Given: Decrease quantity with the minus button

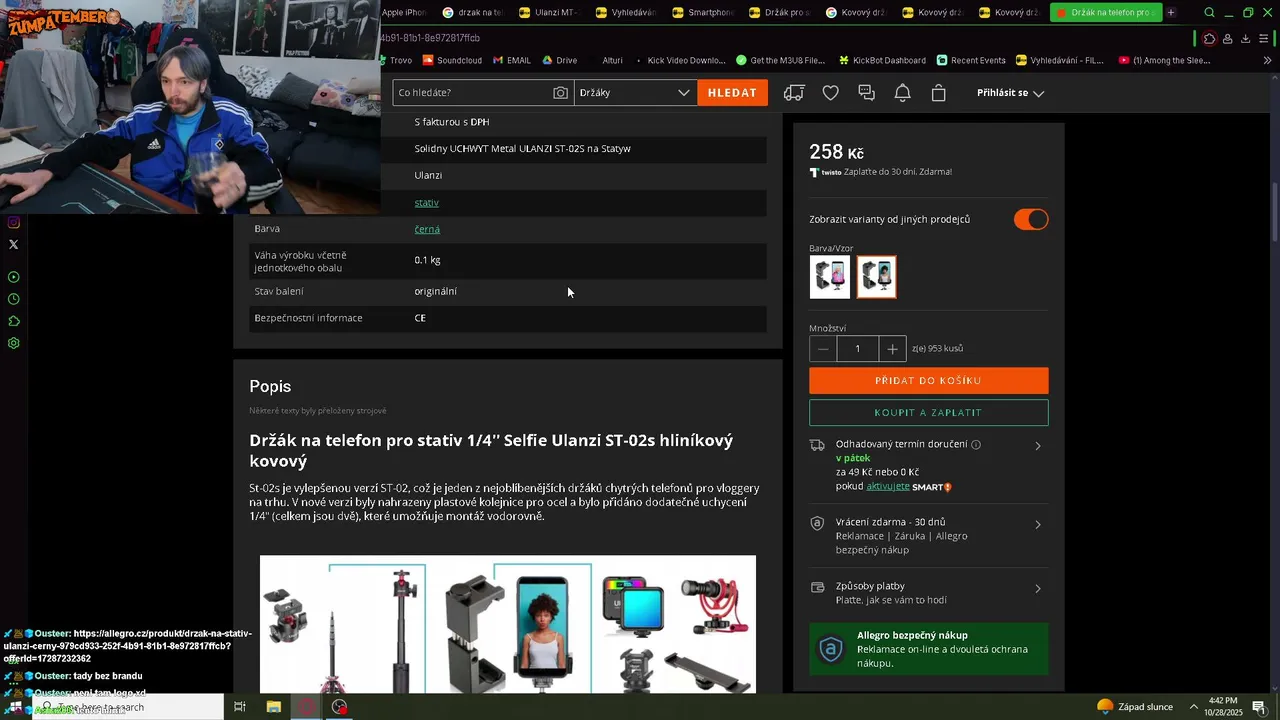Looking at the screenshot, I should pyautogui.click(x=823, y=349).
